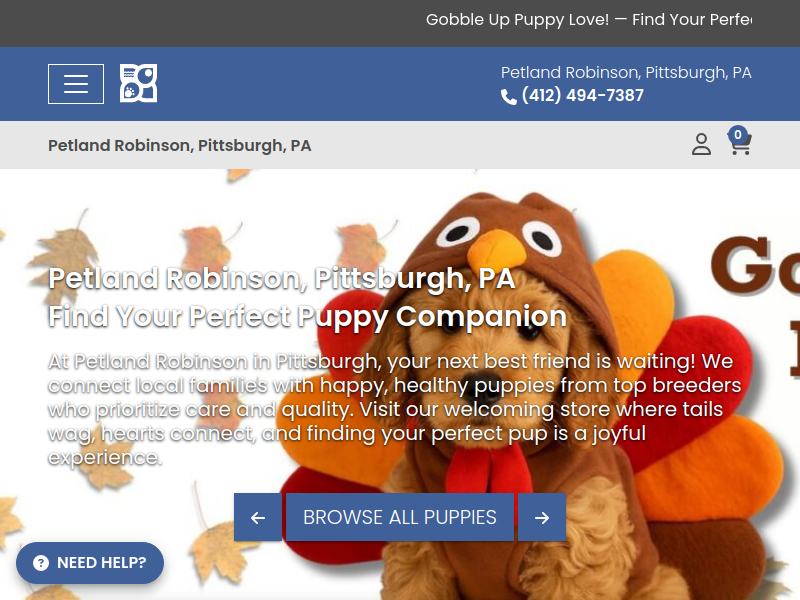Click the Petland logo icon
Image resolution: width=800 pixels, height=600 pixels.
coord(138,83)
